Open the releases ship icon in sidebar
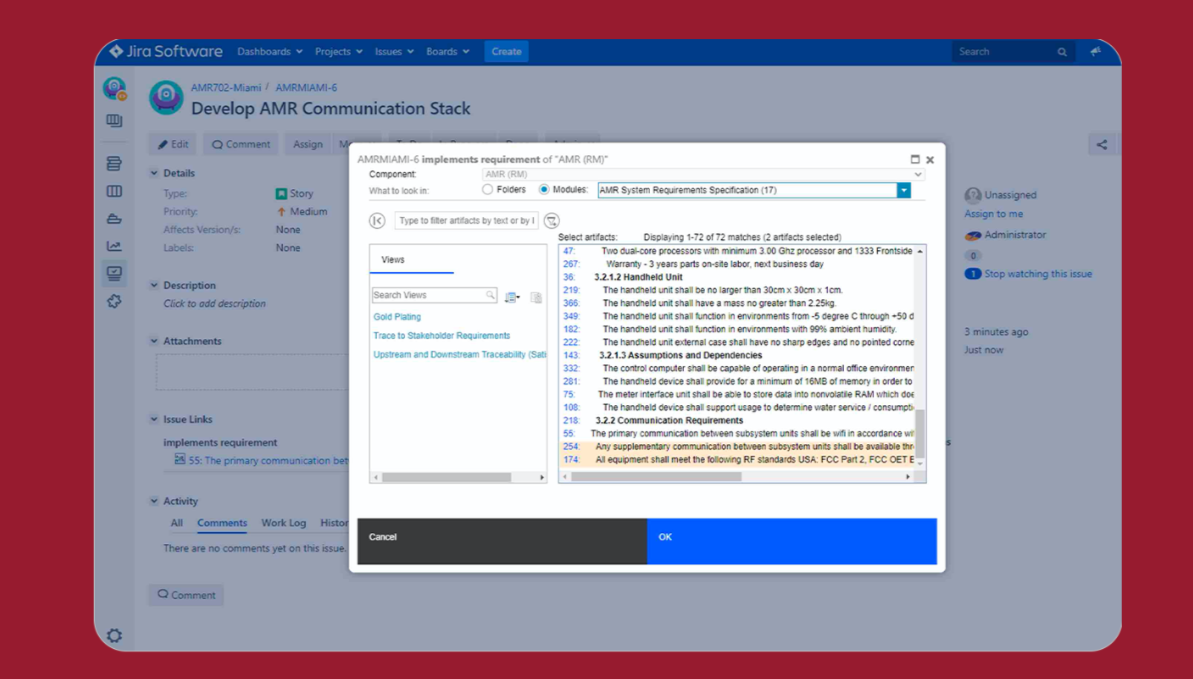Image resolution: width=1193 pixels, height=679 pixels. [114, 219]
